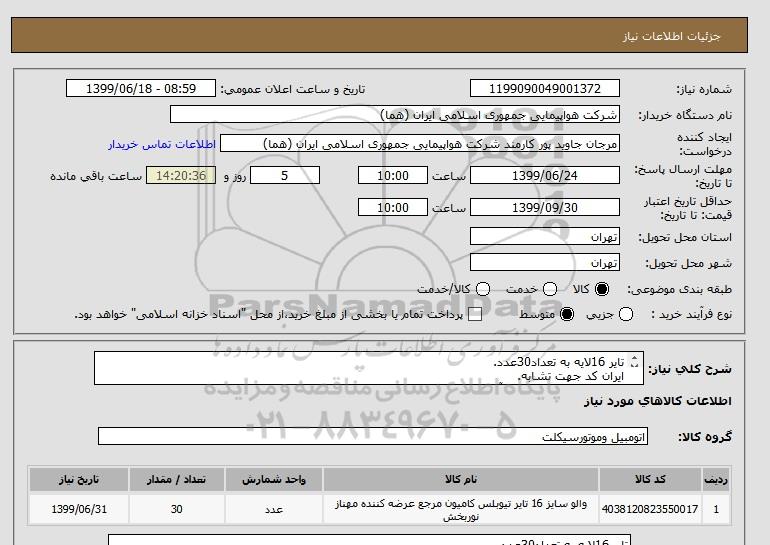Click the کد کالا column header
The width and height of the screenshot is (770, 545).
pyautogui.click(x=650, y=479)
